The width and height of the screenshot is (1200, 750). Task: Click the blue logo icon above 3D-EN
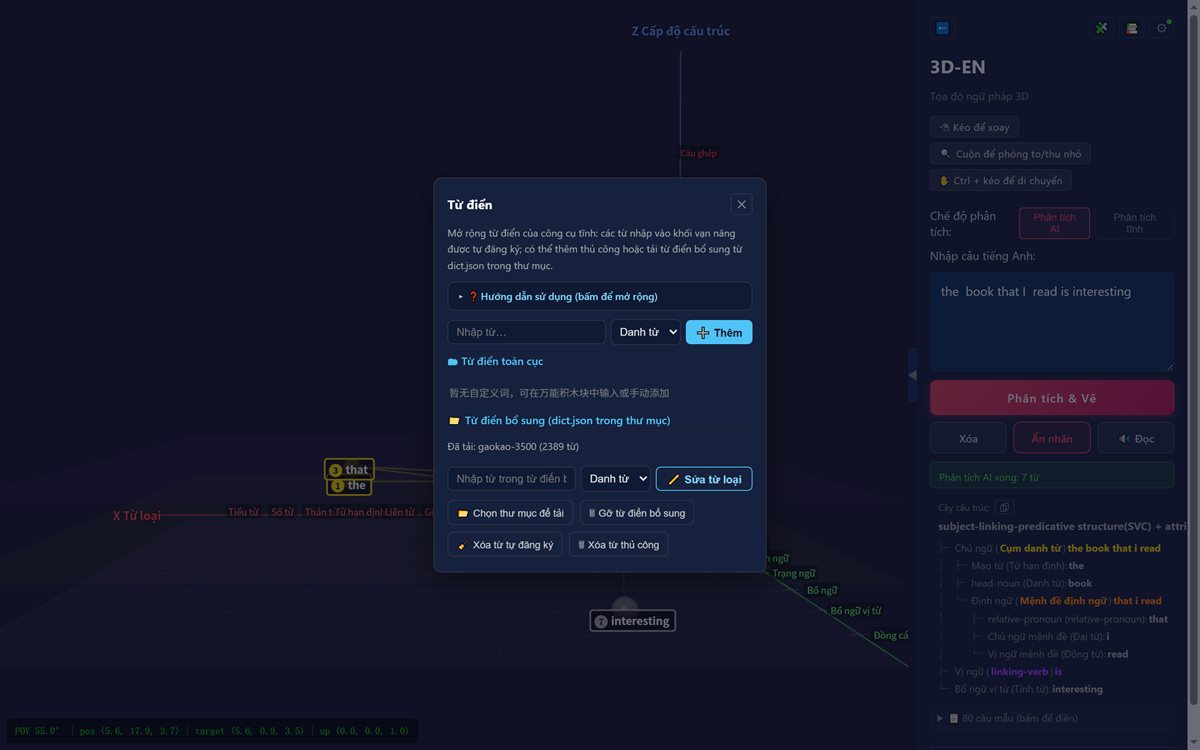tap(942, 28)
